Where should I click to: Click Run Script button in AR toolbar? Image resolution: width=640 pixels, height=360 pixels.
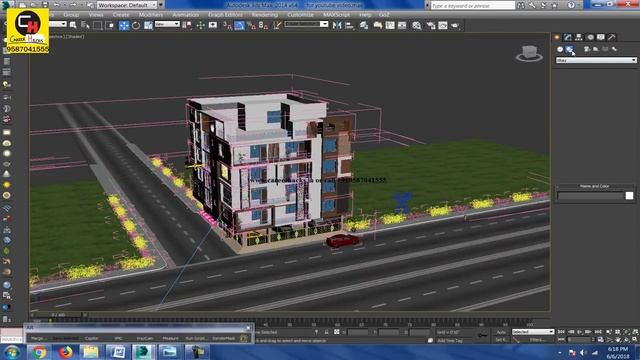196,338
